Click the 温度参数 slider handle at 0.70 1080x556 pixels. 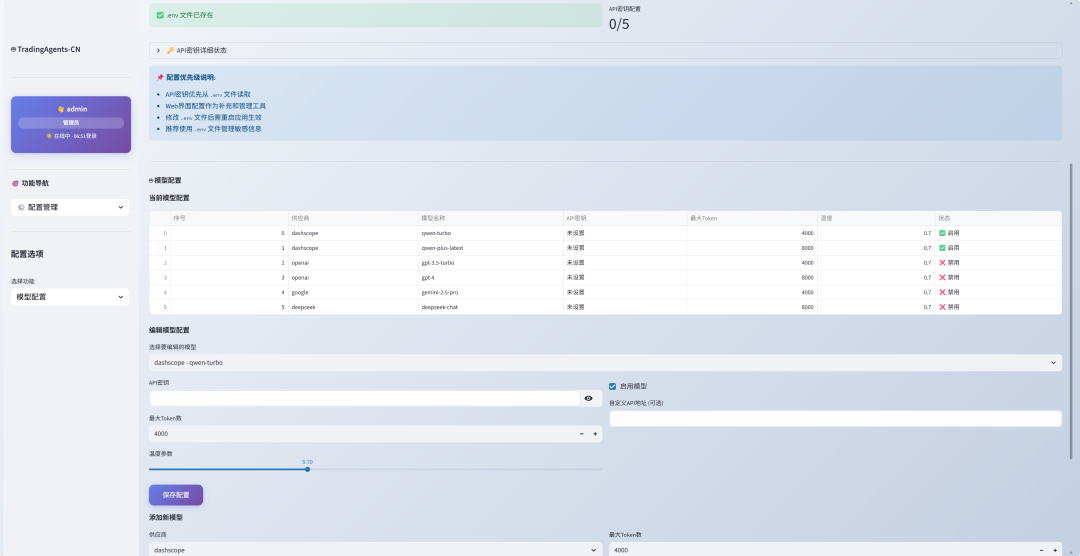tap(307, 469)
